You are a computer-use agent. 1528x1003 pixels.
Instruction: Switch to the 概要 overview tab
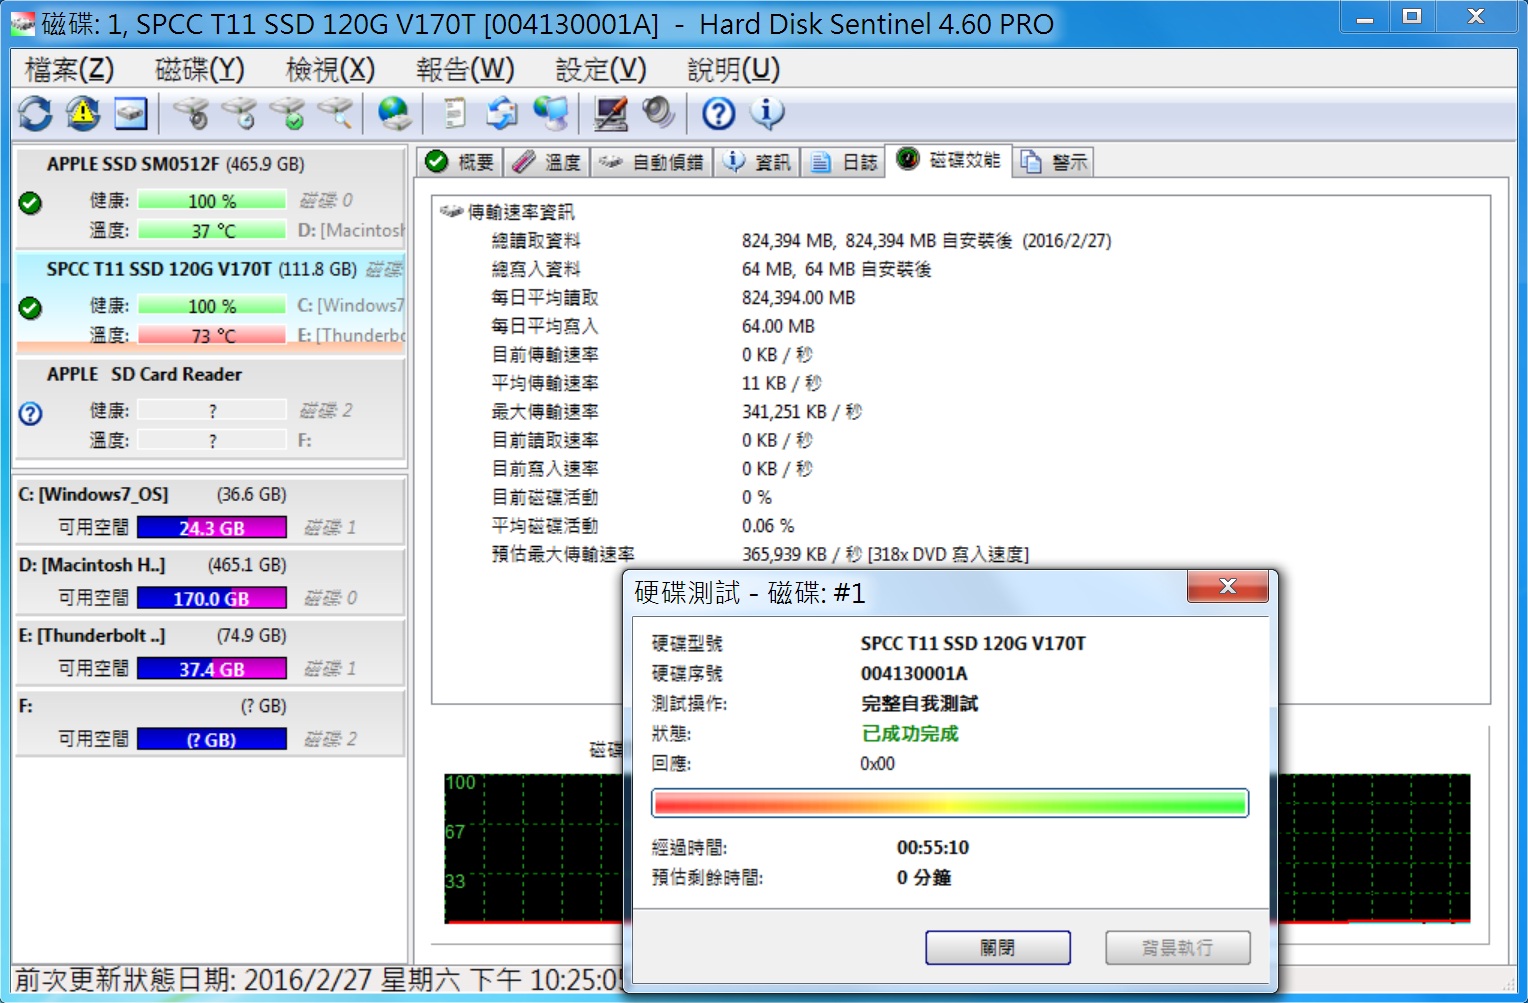click(x=460, y=162)
